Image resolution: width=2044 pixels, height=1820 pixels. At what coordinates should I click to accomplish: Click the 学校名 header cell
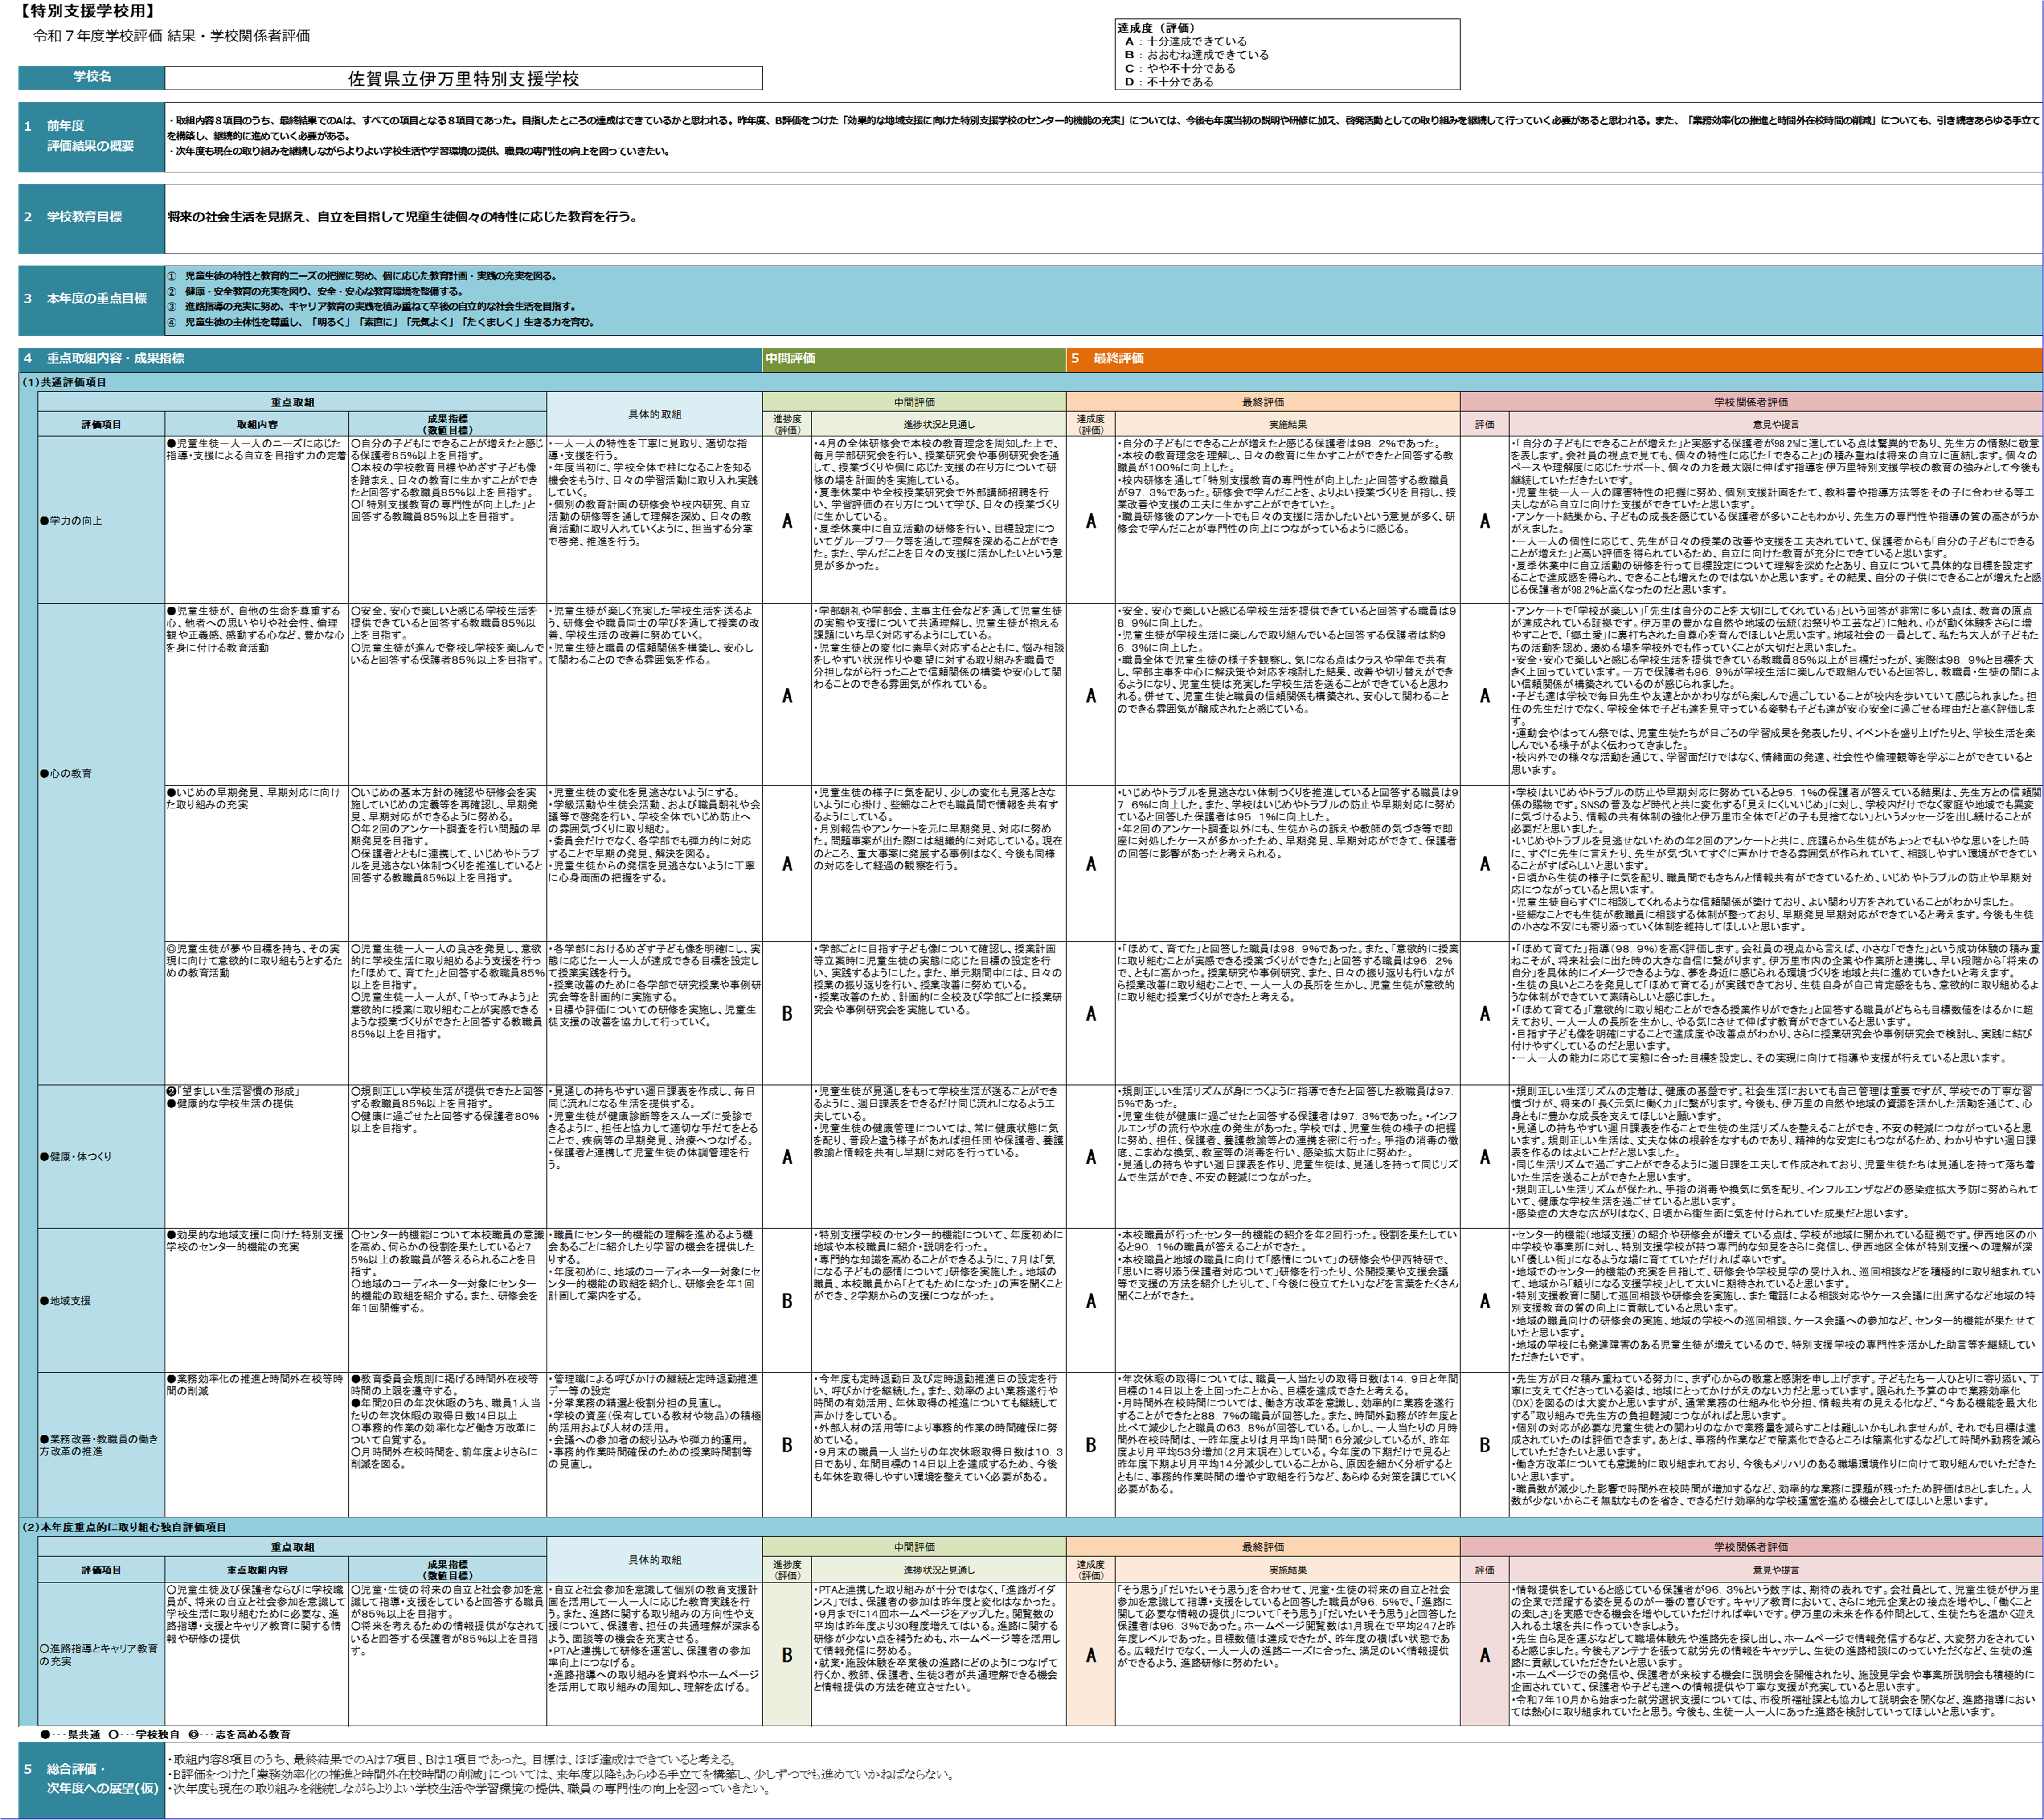[91, 77]
